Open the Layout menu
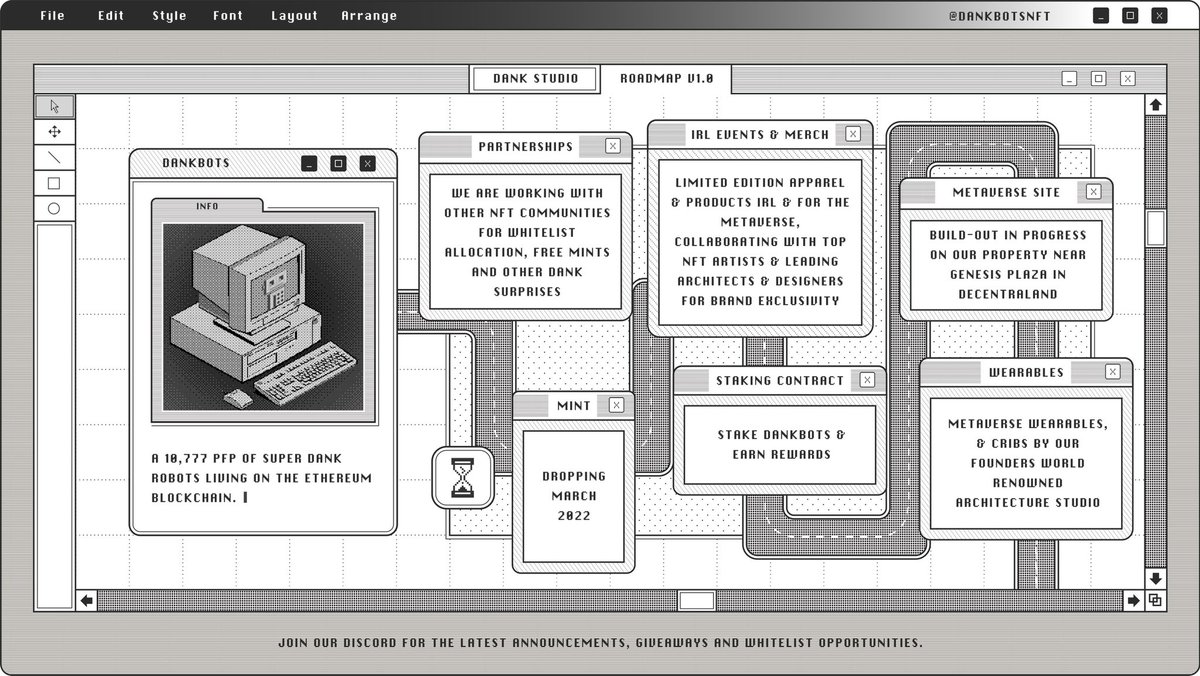1200x676 pixels. pos(294,15)
